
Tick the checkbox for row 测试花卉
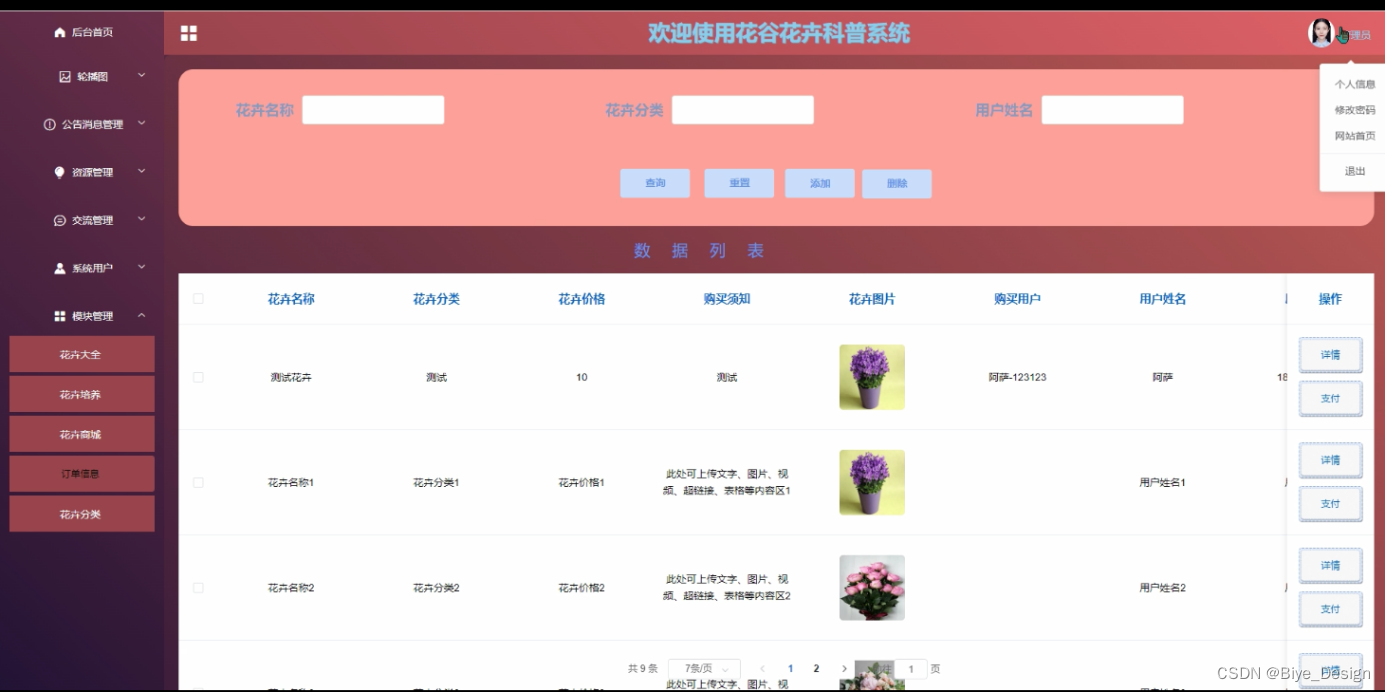point(198,377)
